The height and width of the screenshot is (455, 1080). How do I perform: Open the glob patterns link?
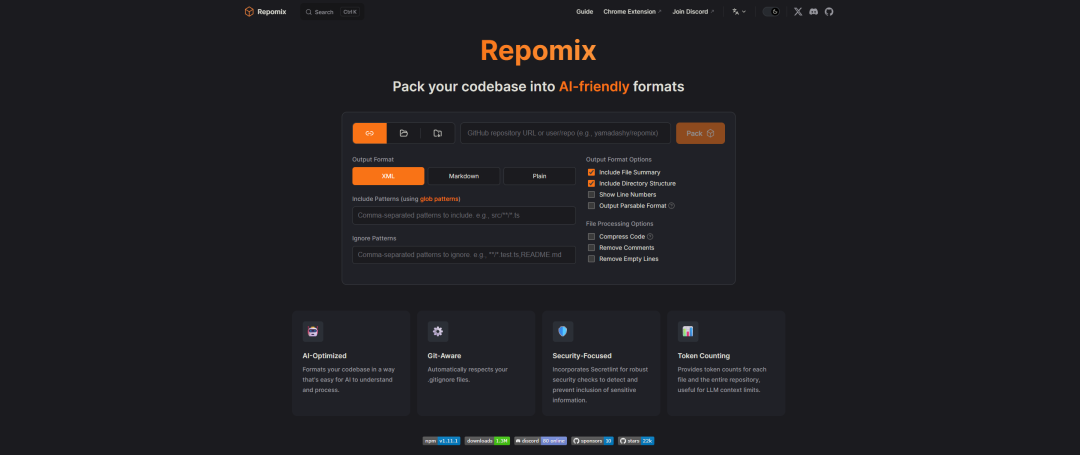pos(439,199)
